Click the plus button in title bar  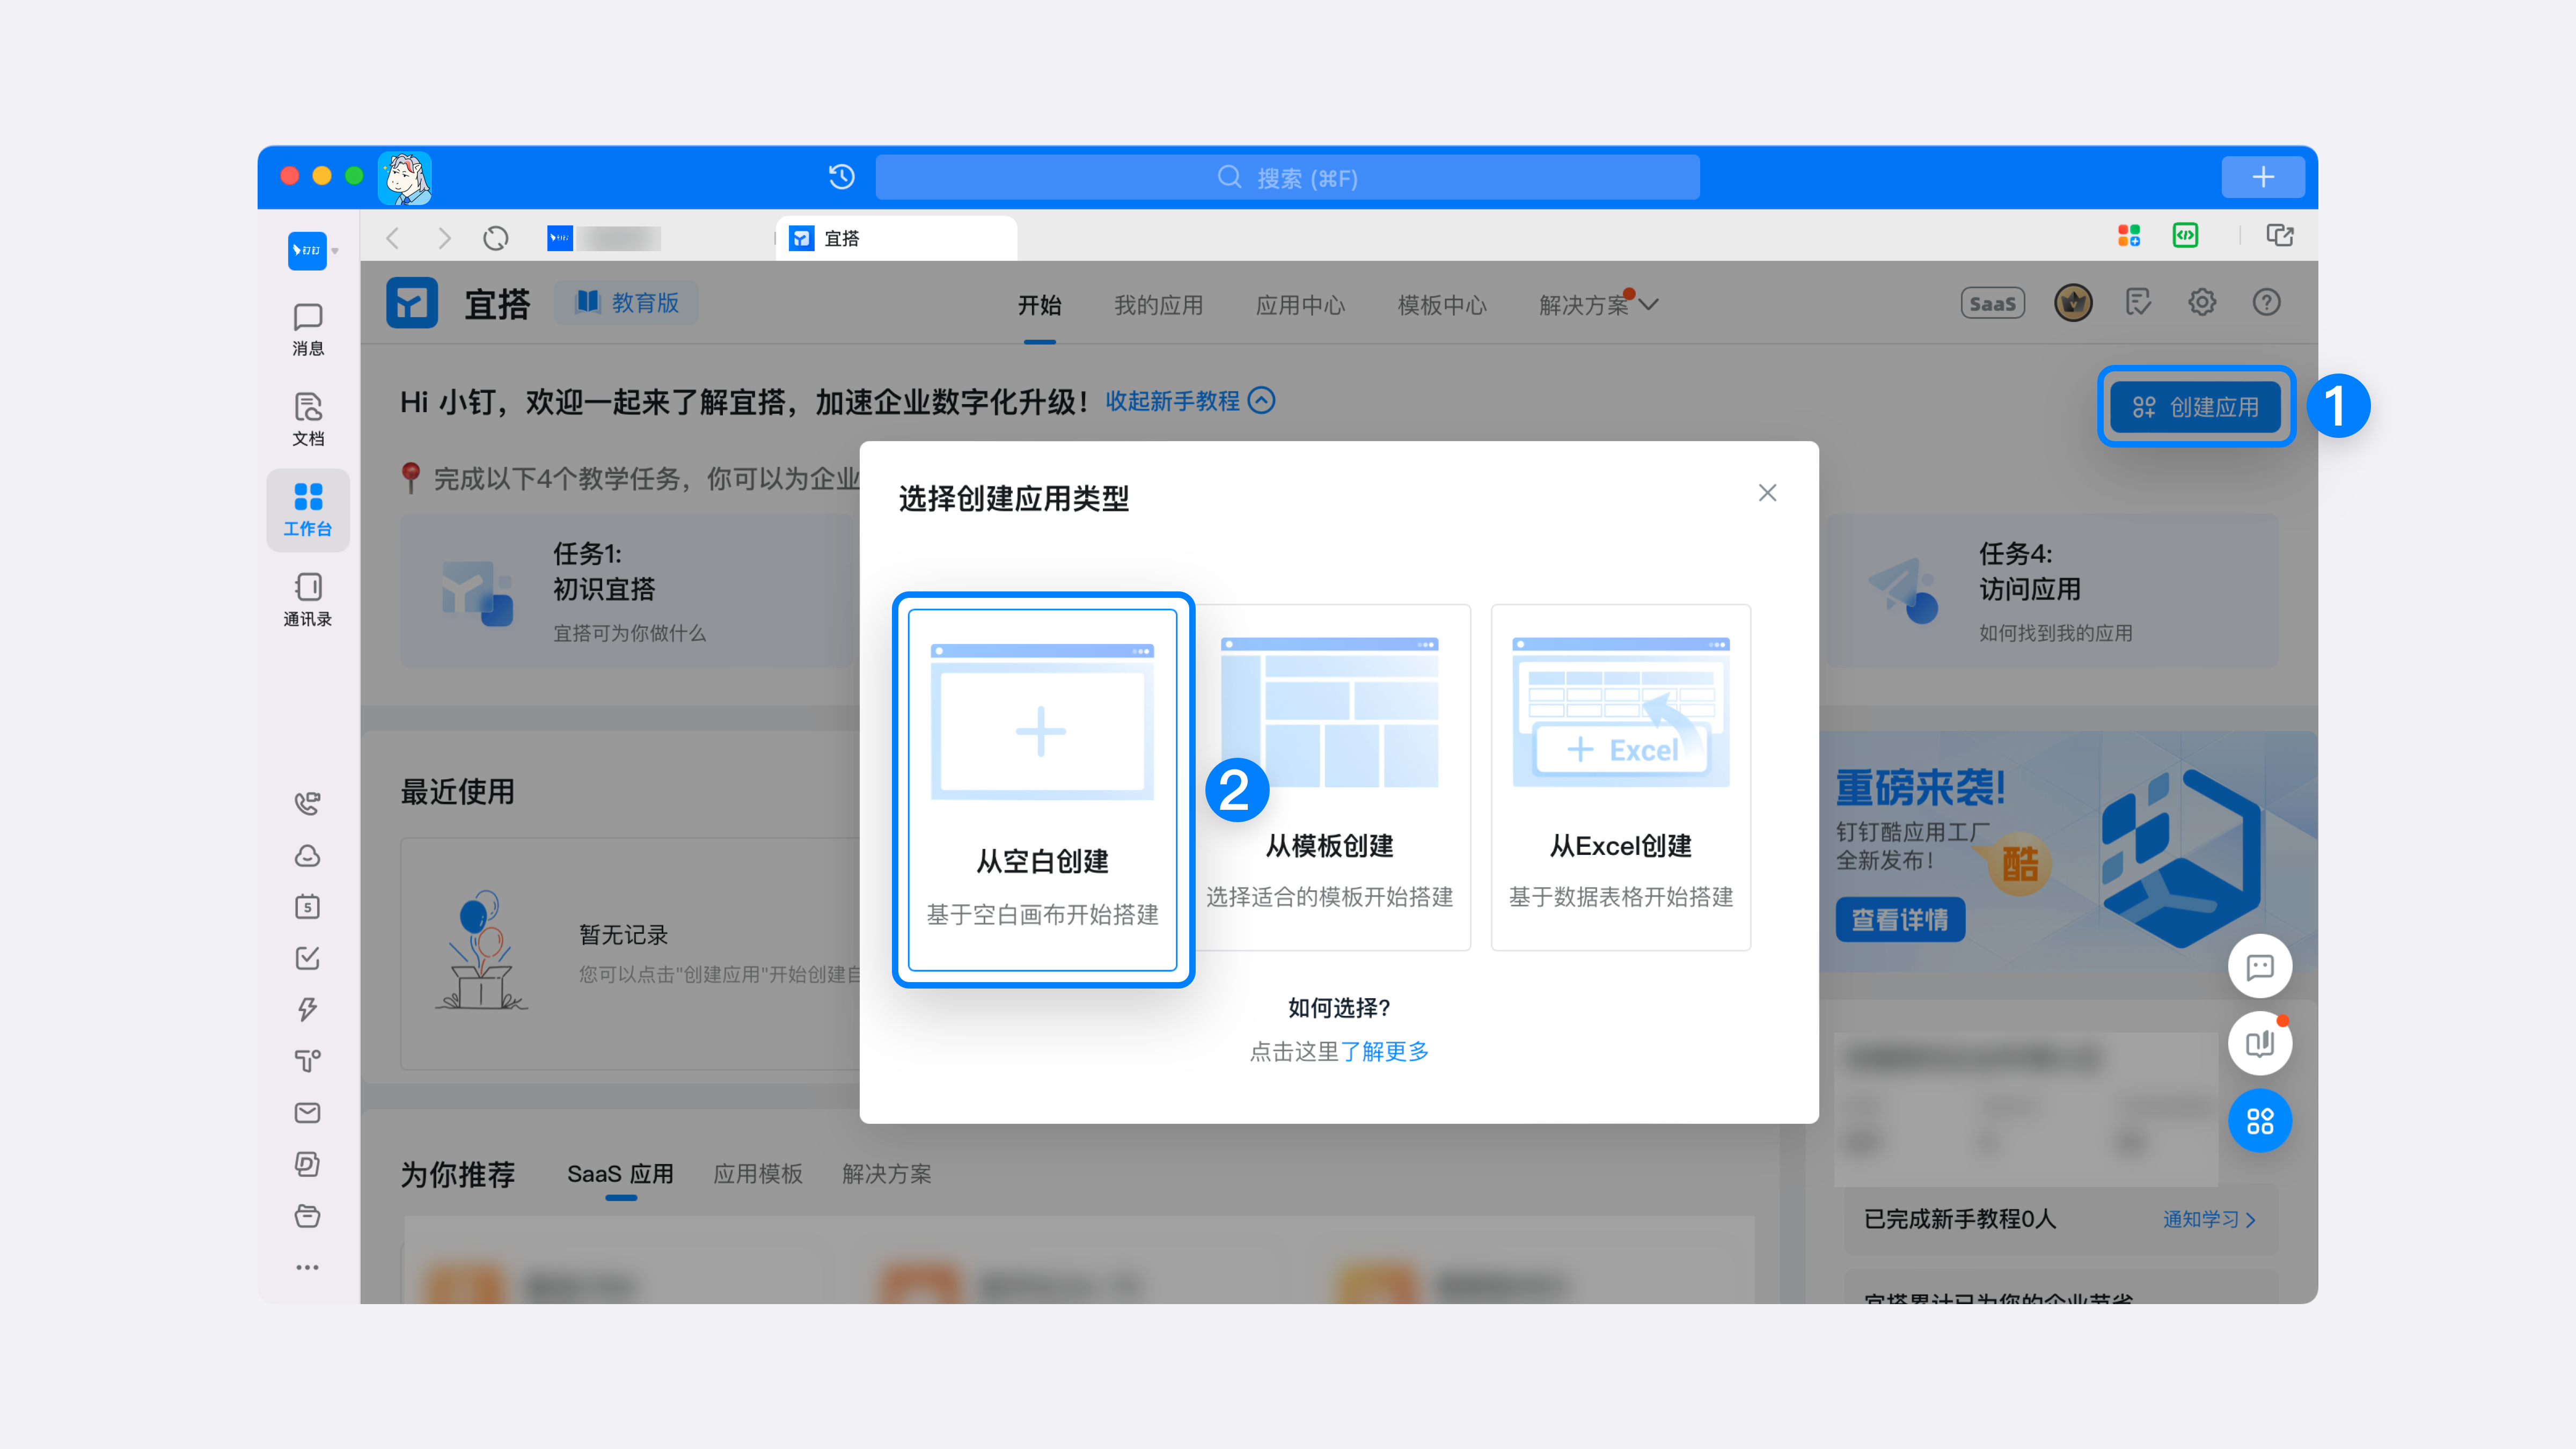click(x=2263, y=177)
